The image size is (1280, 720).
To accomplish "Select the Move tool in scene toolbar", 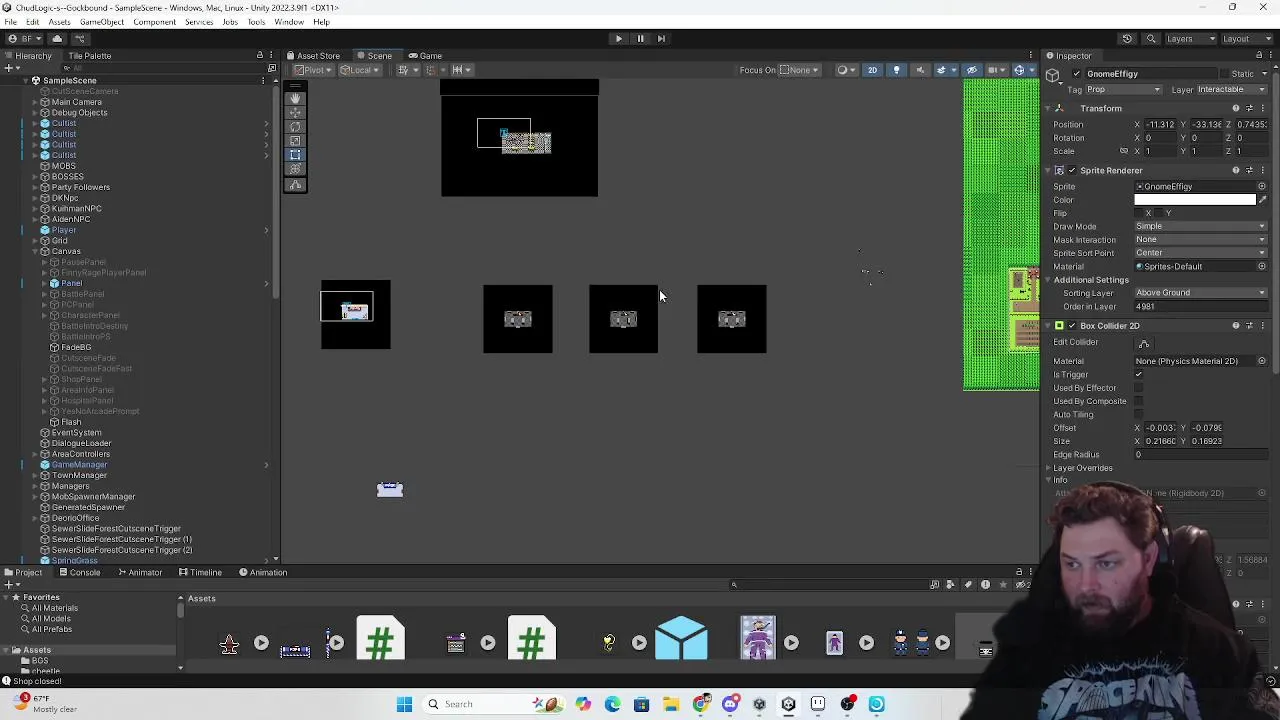I will (x=295, y=113).
